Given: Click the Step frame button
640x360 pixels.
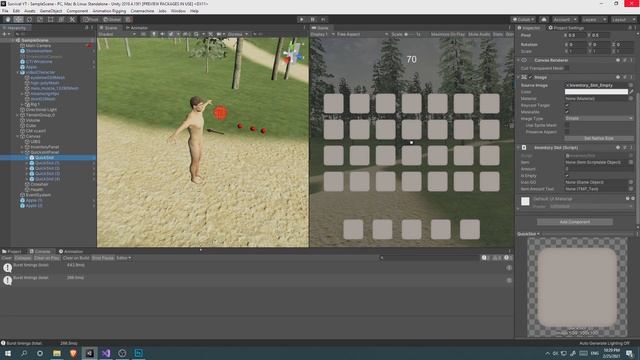Looking at the screenshot, I should tap(323, 19).
